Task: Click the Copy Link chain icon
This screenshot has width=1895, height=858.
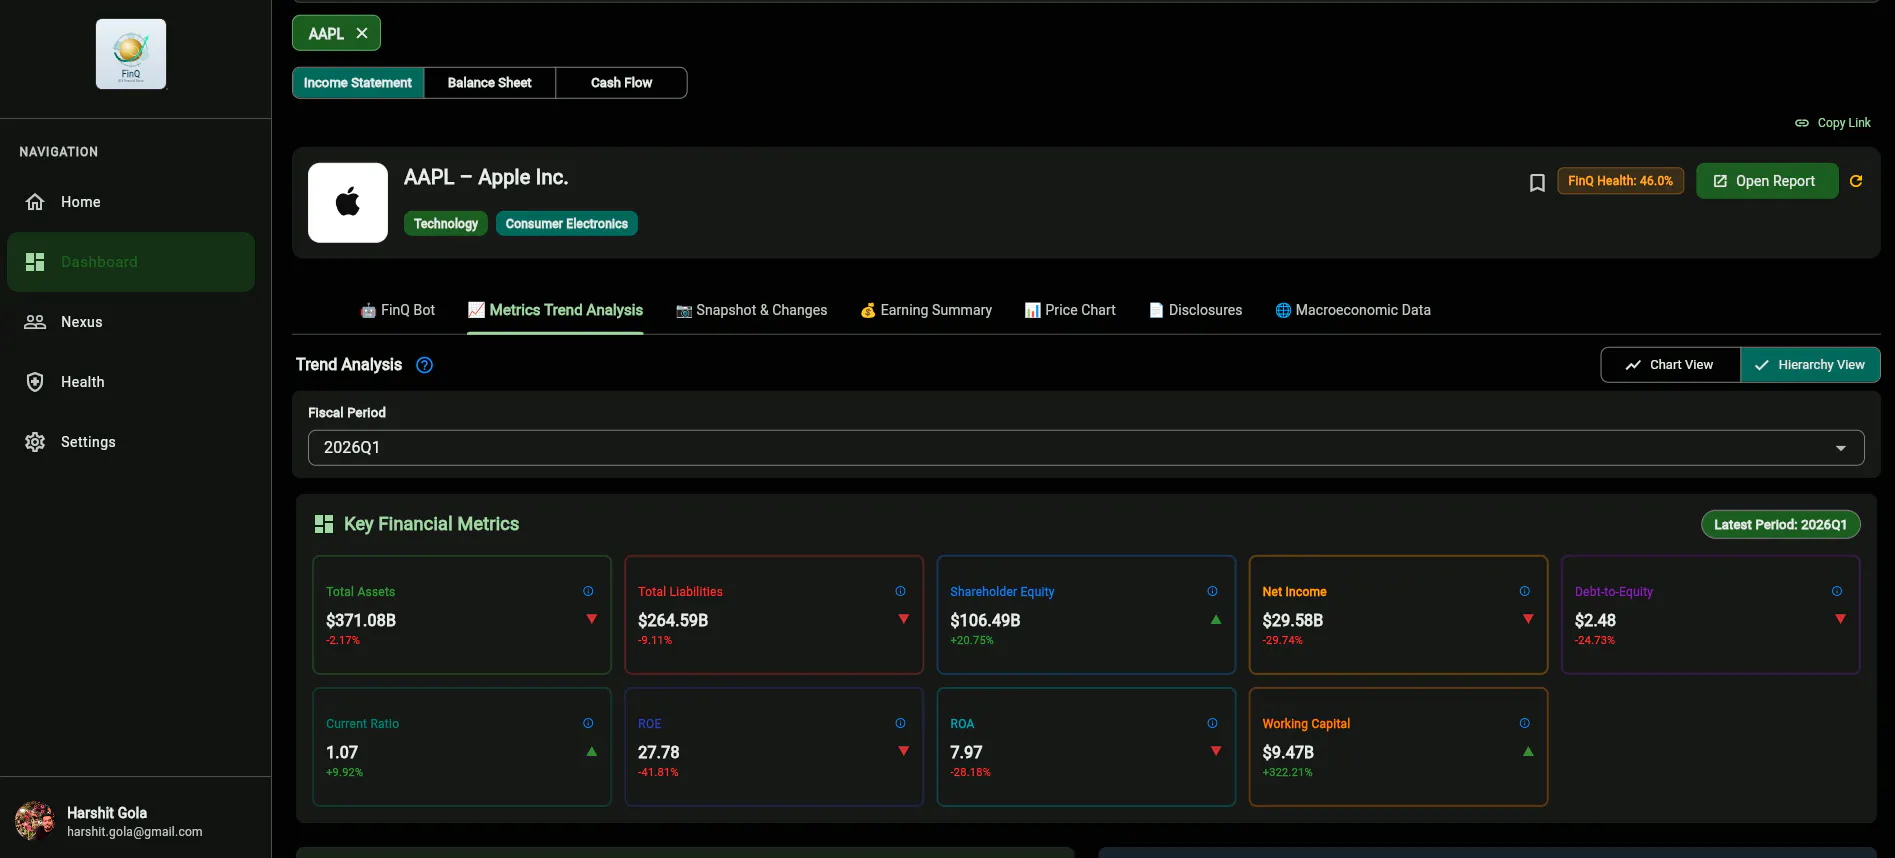Action: pos(1802,123)
